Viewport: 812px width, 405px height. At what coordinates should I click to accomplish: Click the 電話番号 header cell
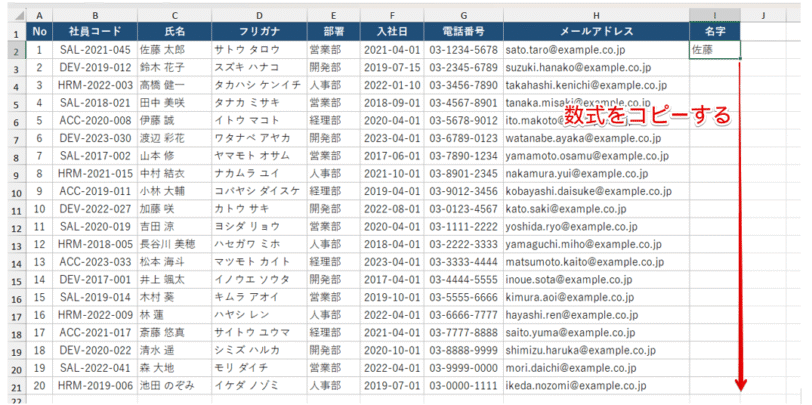click(x=463, y=32)
